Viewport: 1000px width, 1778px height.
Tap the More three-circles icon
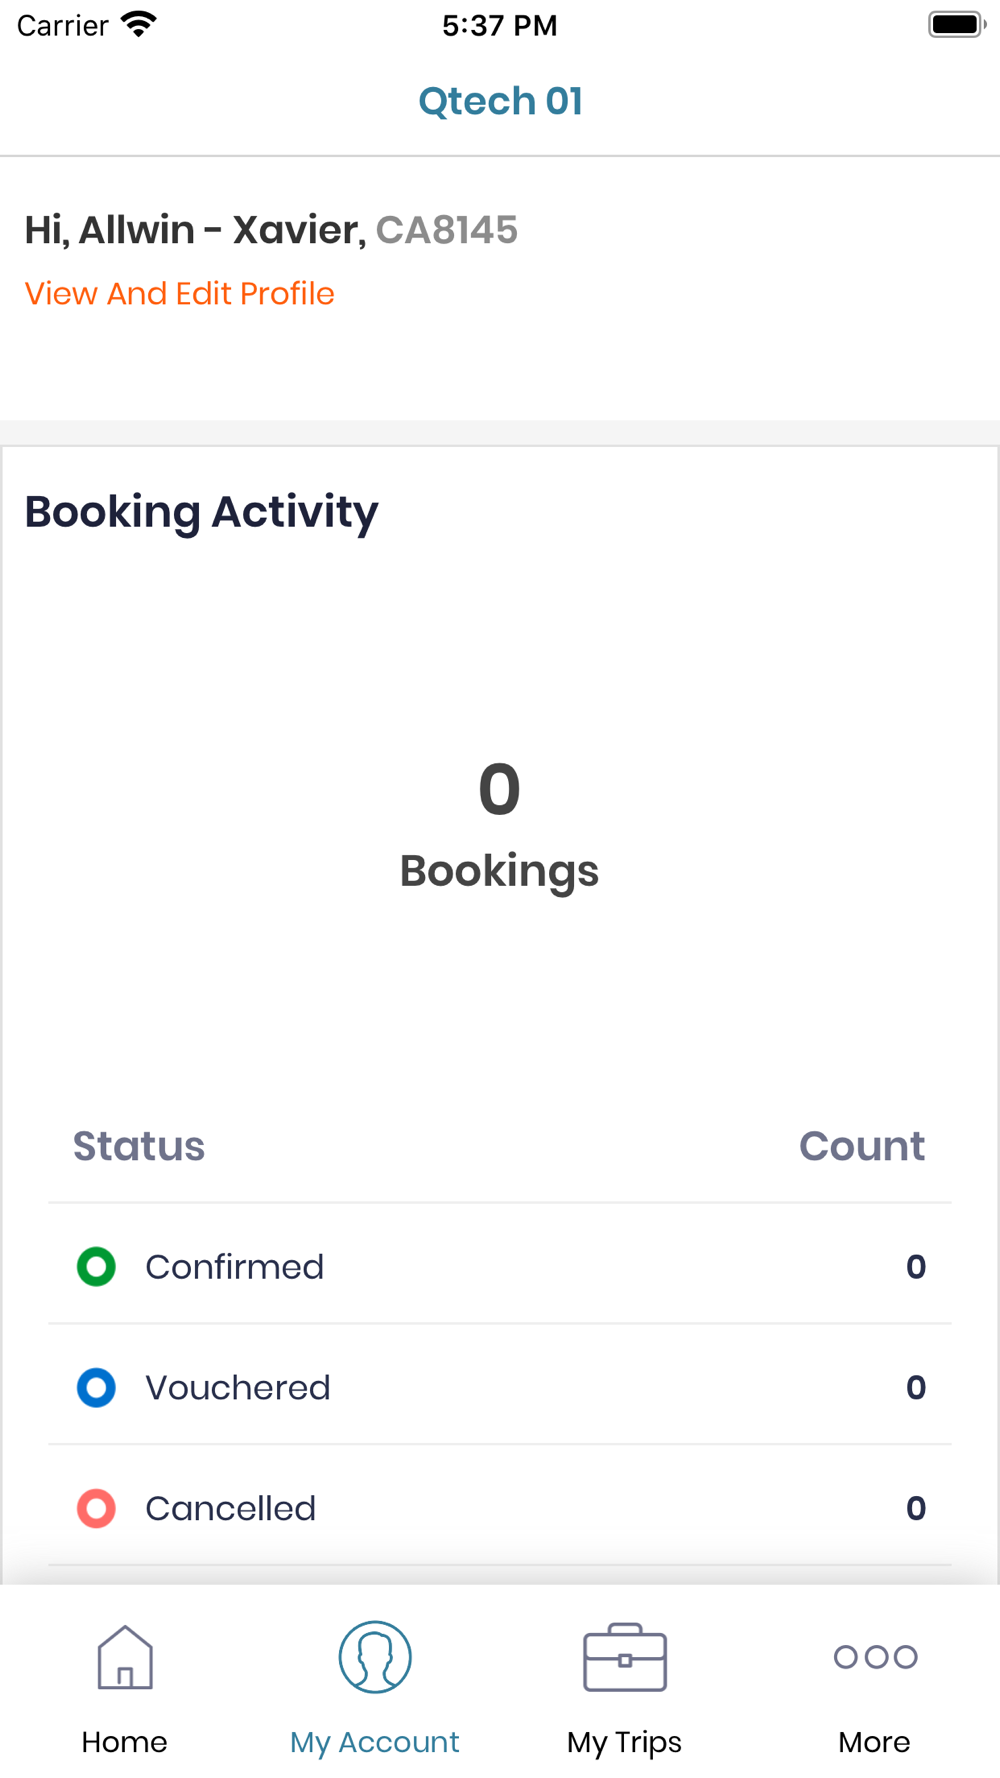(x=875, y=1657)
